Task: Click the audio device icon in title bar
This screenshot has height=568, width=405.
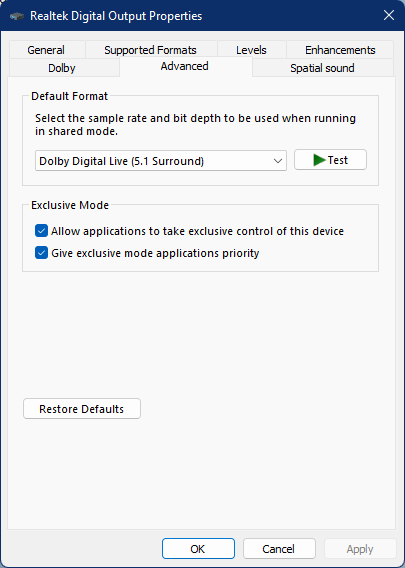Action: tap(17, 16)
